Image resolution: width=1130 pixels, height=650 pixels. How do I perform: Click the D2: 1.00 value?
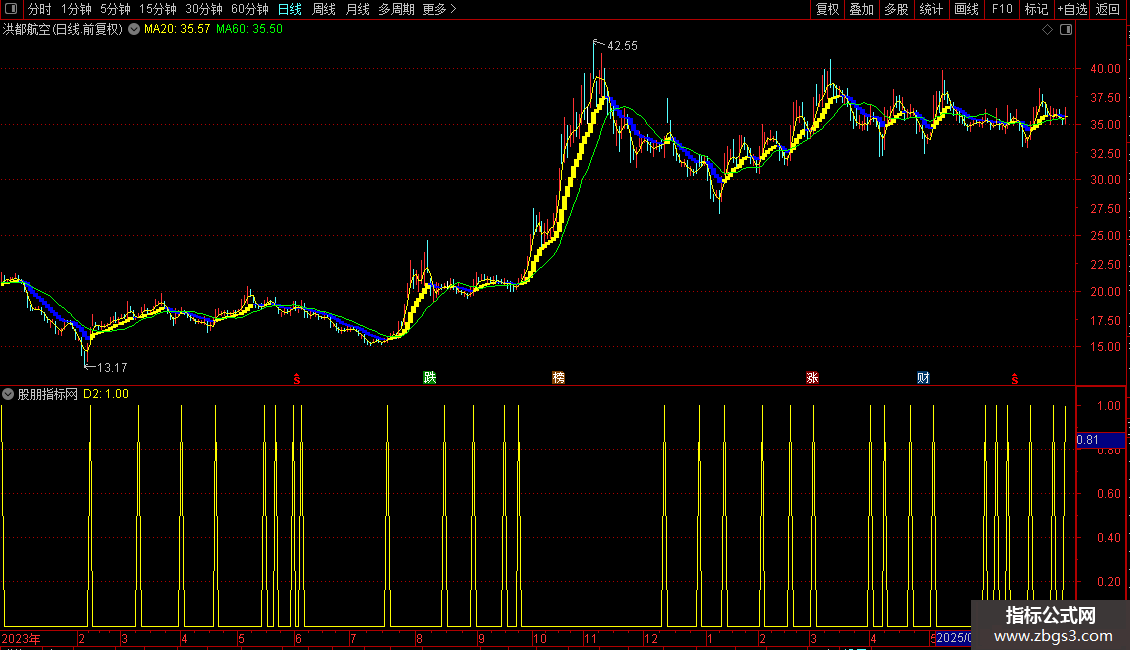coord(106,394)
